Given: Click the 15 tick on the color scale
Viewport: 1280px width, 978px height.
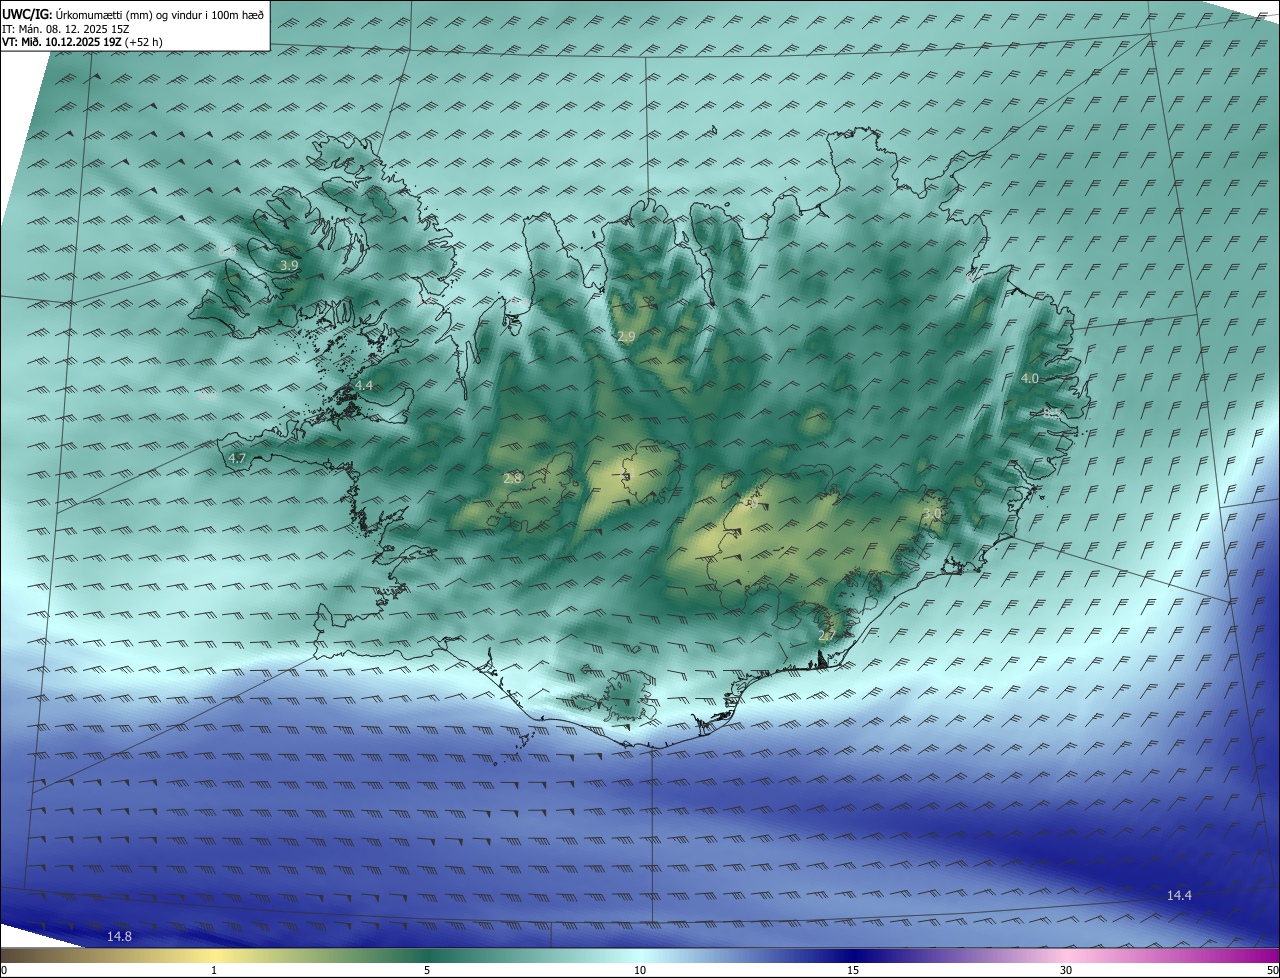Looking at the screenshot, I should coord(853,970).
